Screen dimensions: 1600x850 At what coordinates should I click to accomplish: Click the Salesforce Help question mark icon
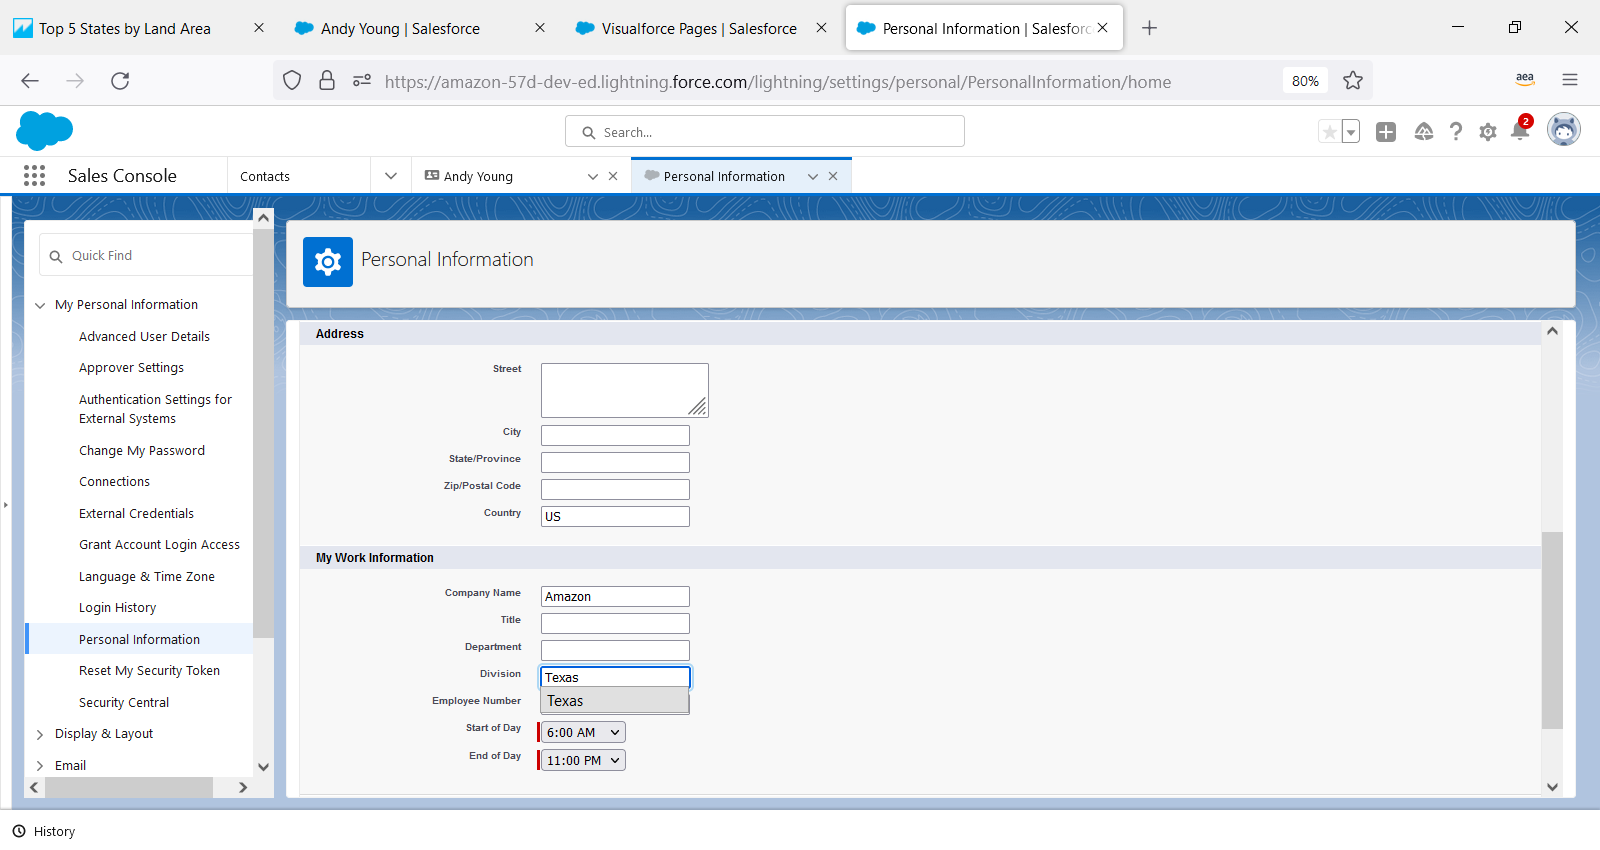tap(1456, 132)
